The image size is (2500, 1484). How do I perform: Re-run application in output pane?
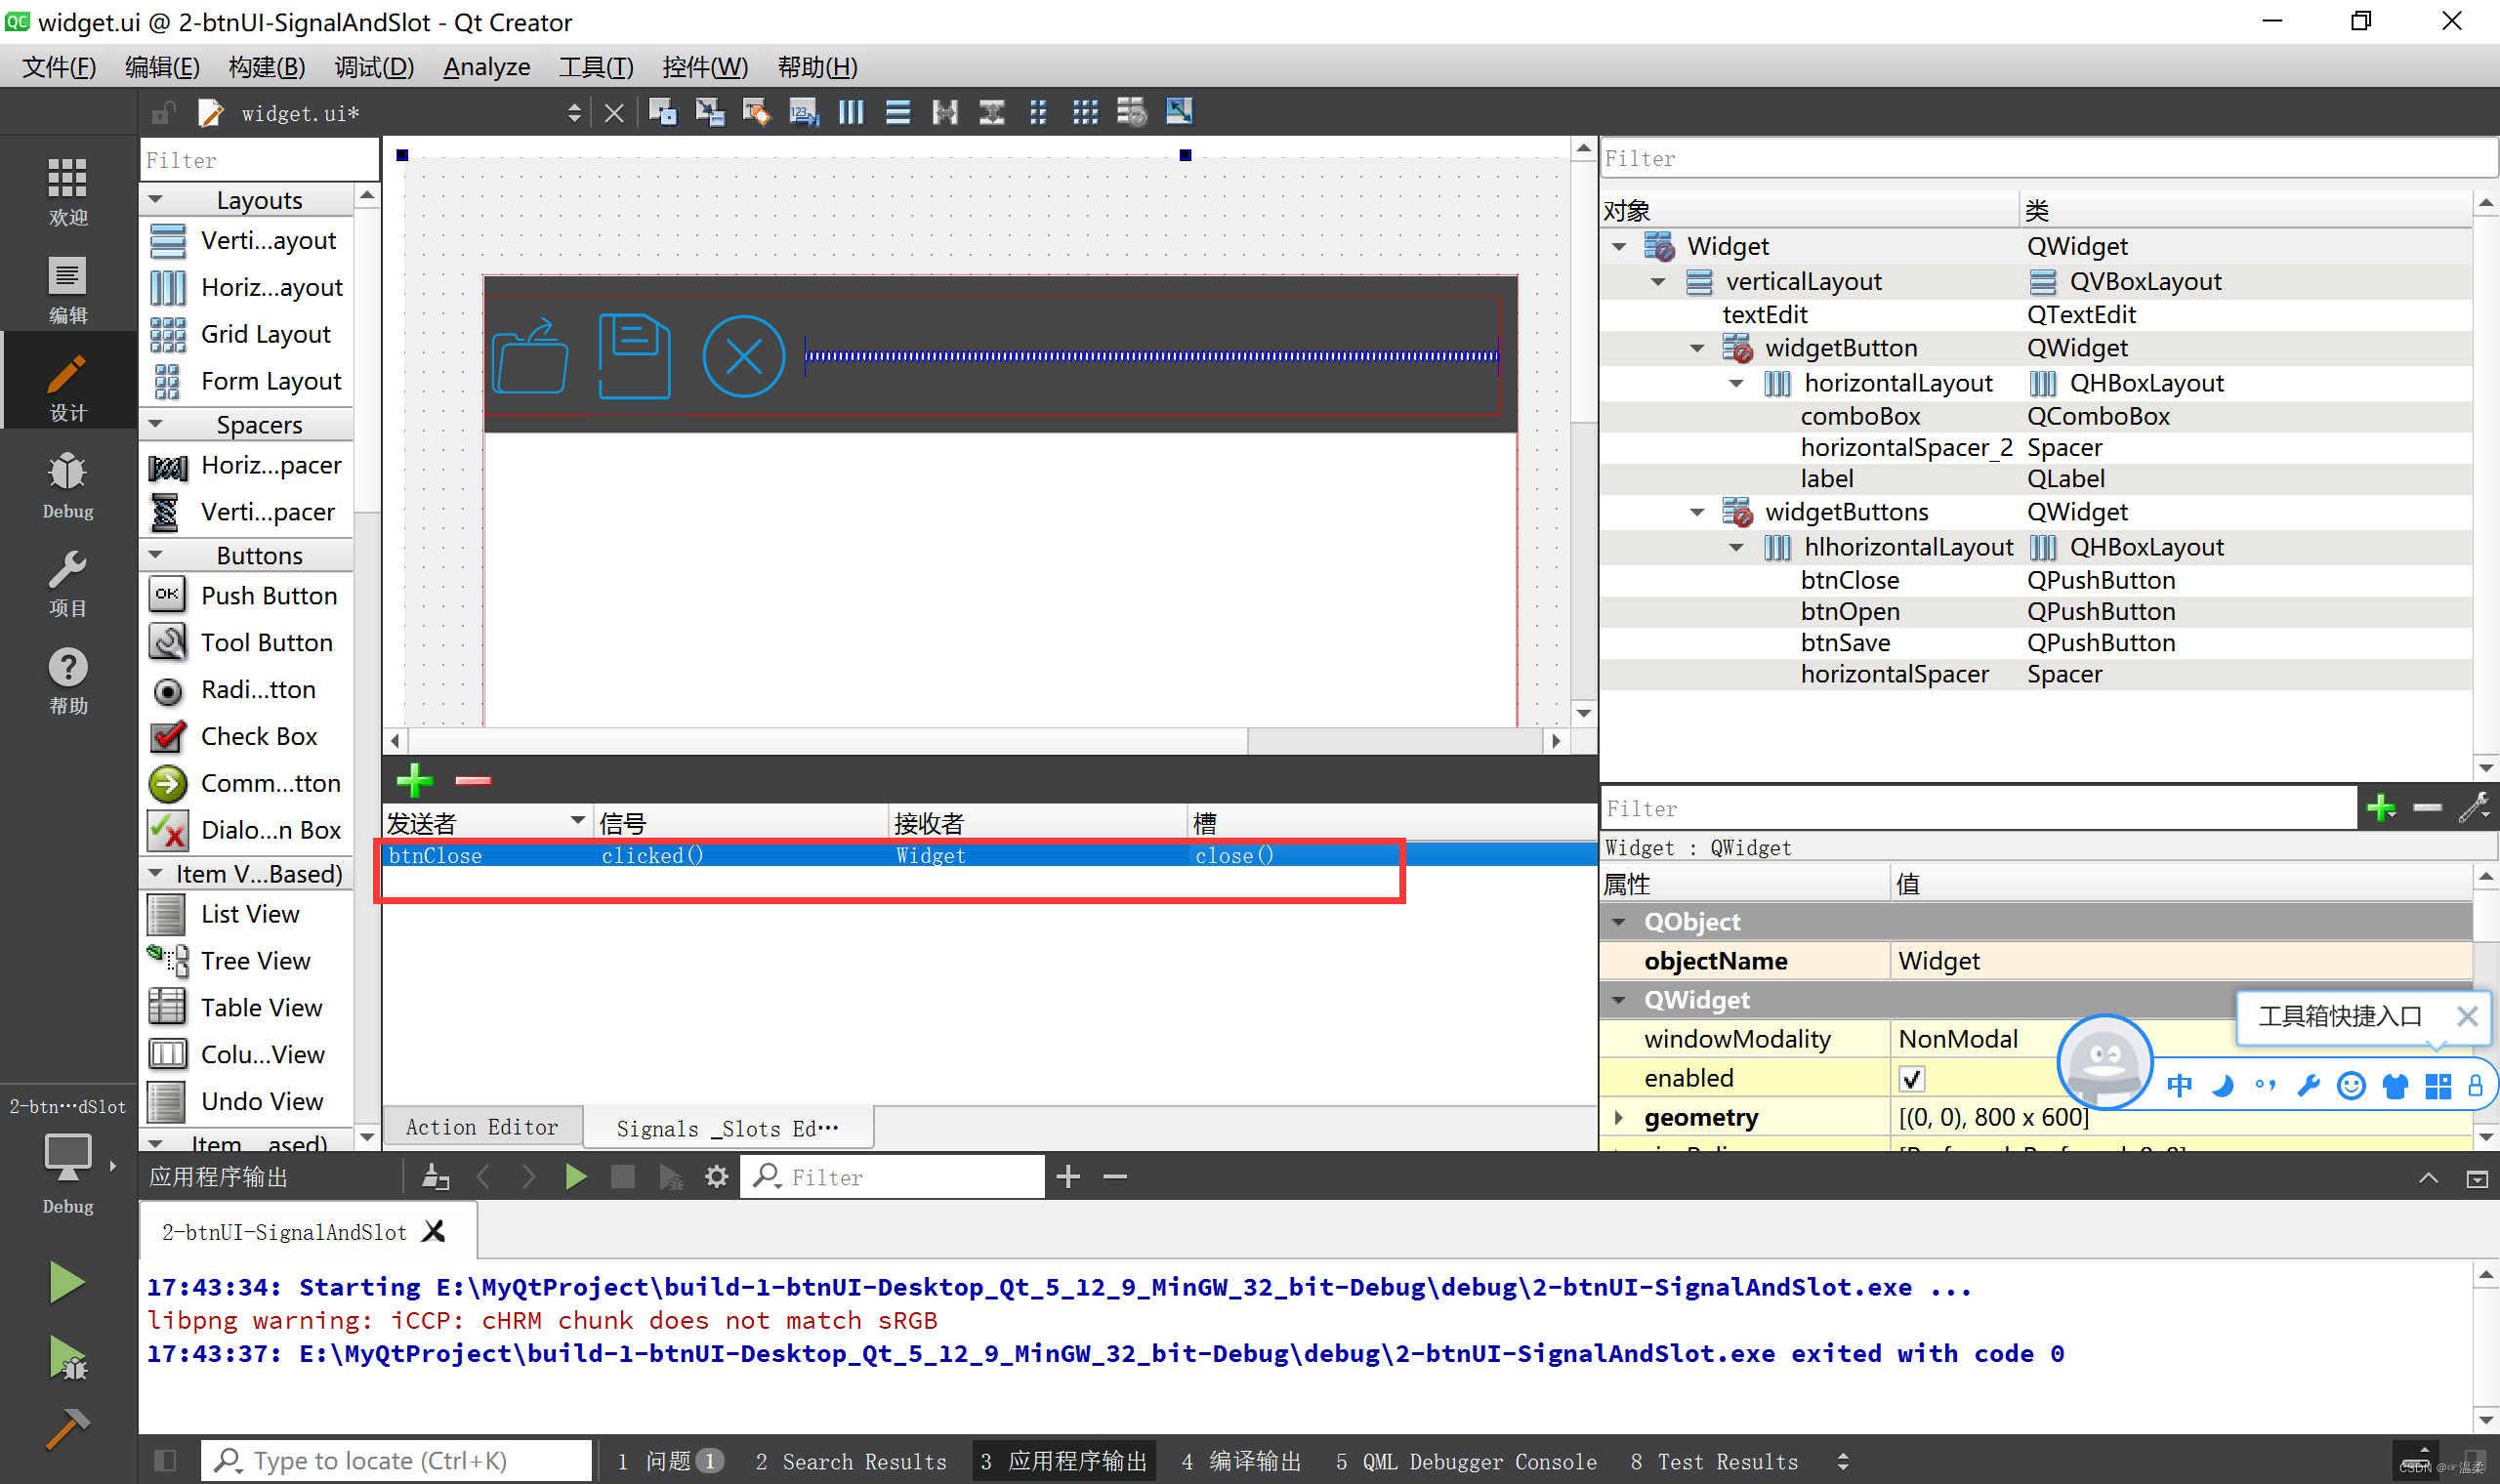coord(575,1177)
